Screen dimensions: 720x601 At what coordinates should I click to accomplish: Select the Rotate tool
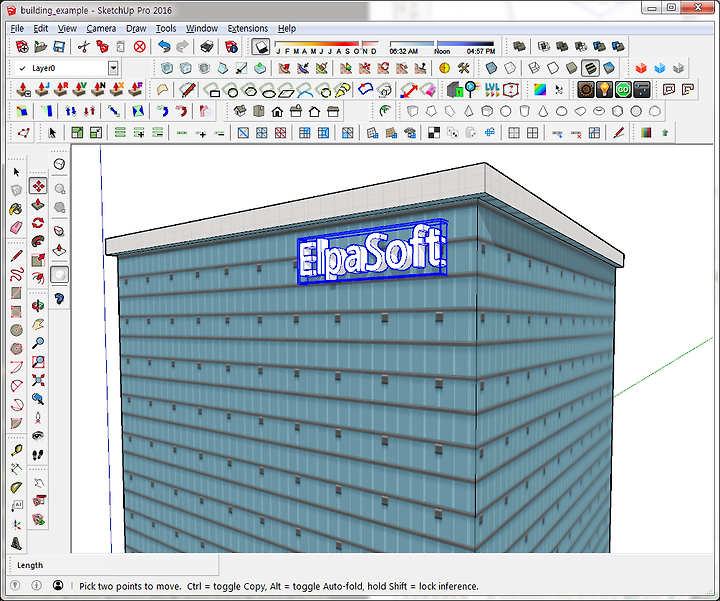pyautogui.click(x=38, y=223)
